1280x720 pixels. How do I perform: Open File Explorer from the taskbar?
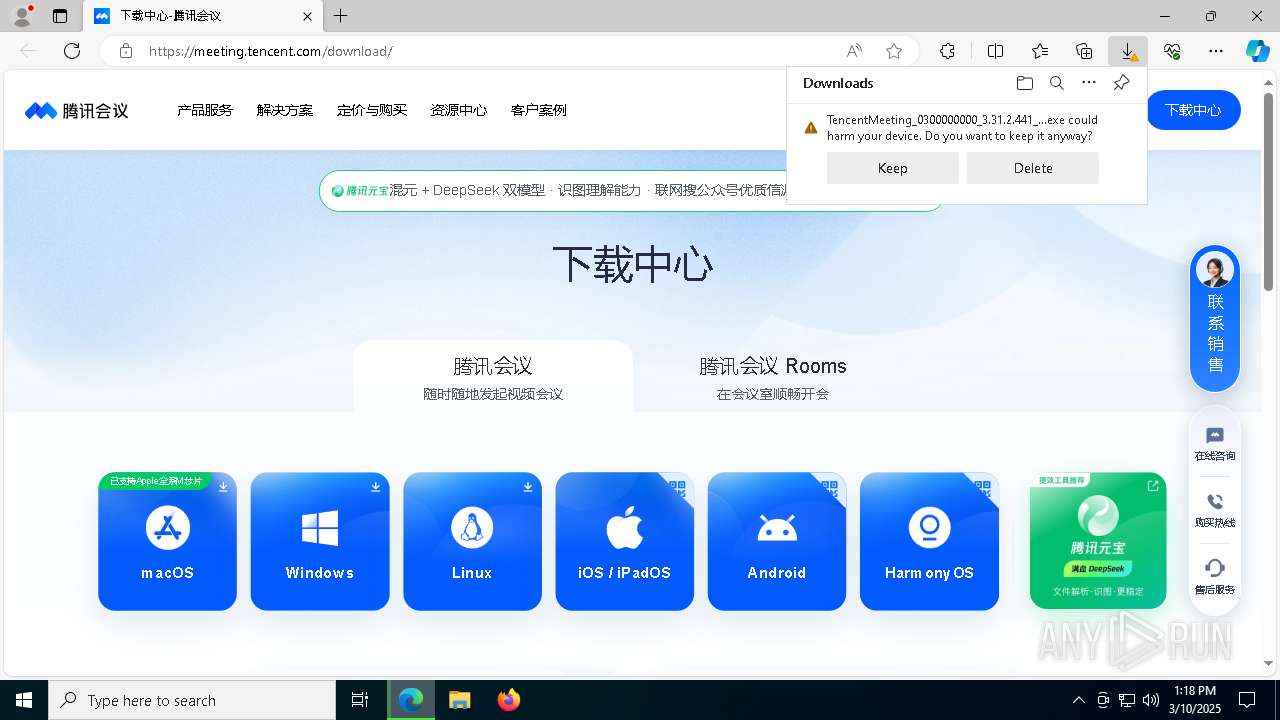pos(459,700)
